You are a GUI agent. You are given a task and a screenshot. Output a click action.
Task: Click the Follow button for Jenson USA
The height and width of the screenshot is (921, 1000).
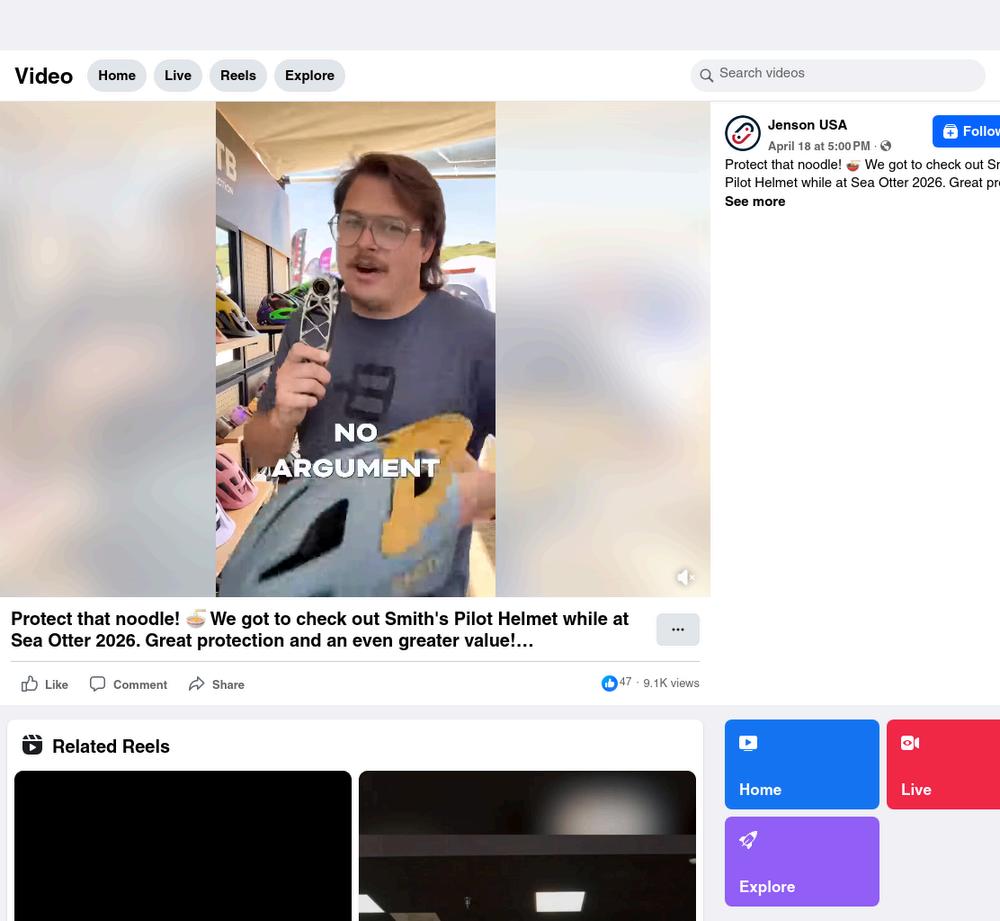tap(966, 131)
